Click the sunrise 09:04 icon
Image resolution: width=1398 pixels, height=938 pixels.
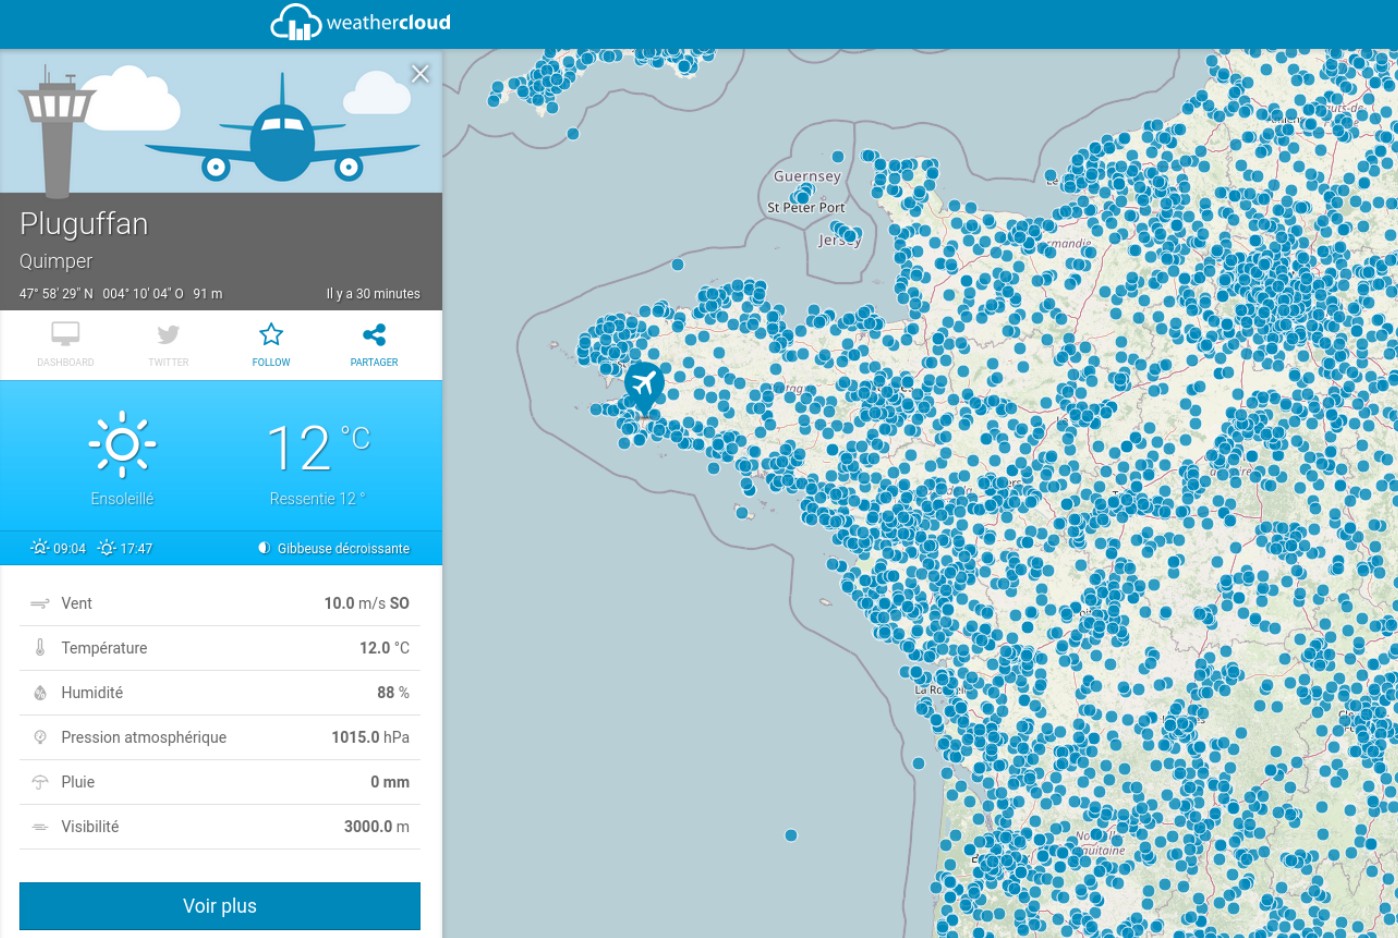(x=40, y=547)
